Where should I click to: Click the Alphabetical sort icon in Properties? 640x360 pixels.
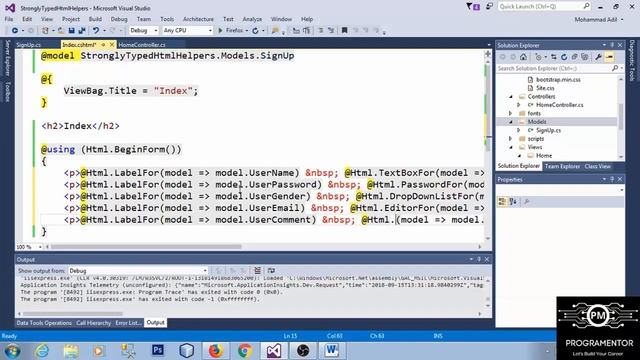(x=513, y=202)
